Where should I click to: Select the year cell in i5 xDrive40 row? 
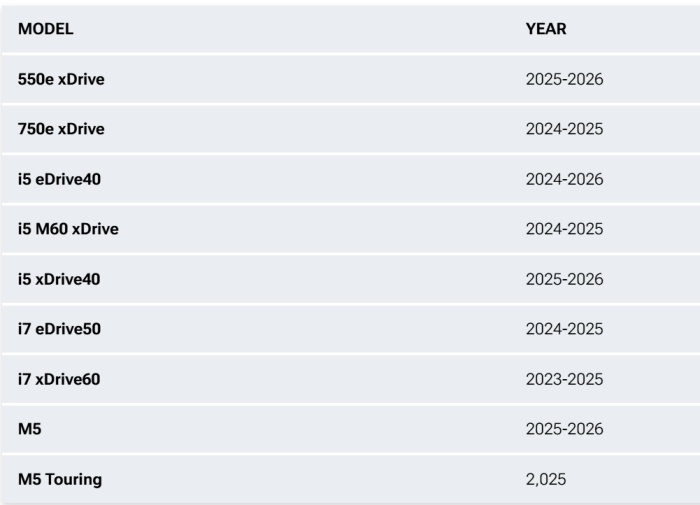(x=564, y=279)
